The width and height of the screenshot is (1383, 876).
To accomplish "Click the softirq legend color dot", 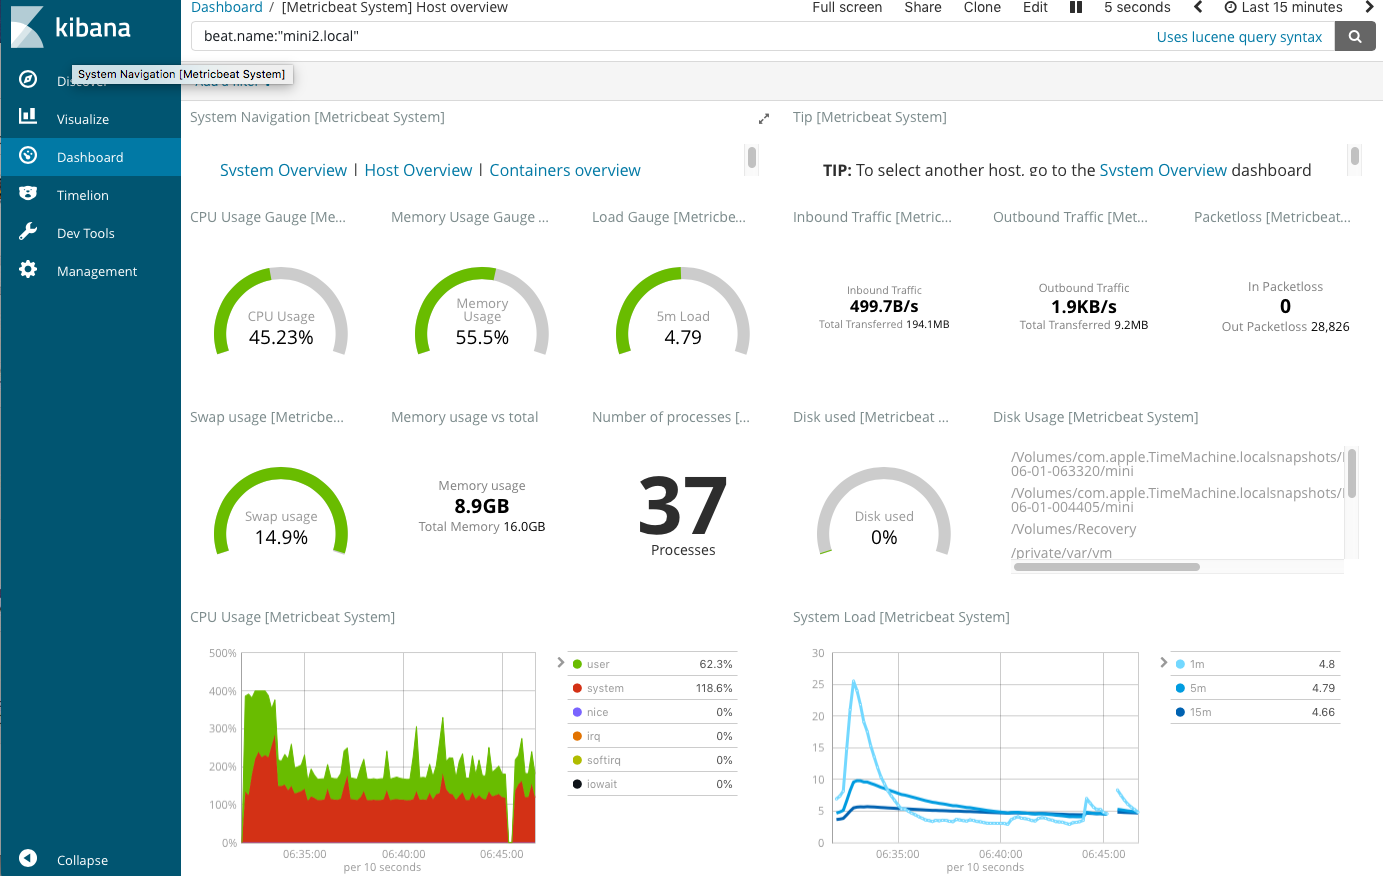I will click(577, 760).
